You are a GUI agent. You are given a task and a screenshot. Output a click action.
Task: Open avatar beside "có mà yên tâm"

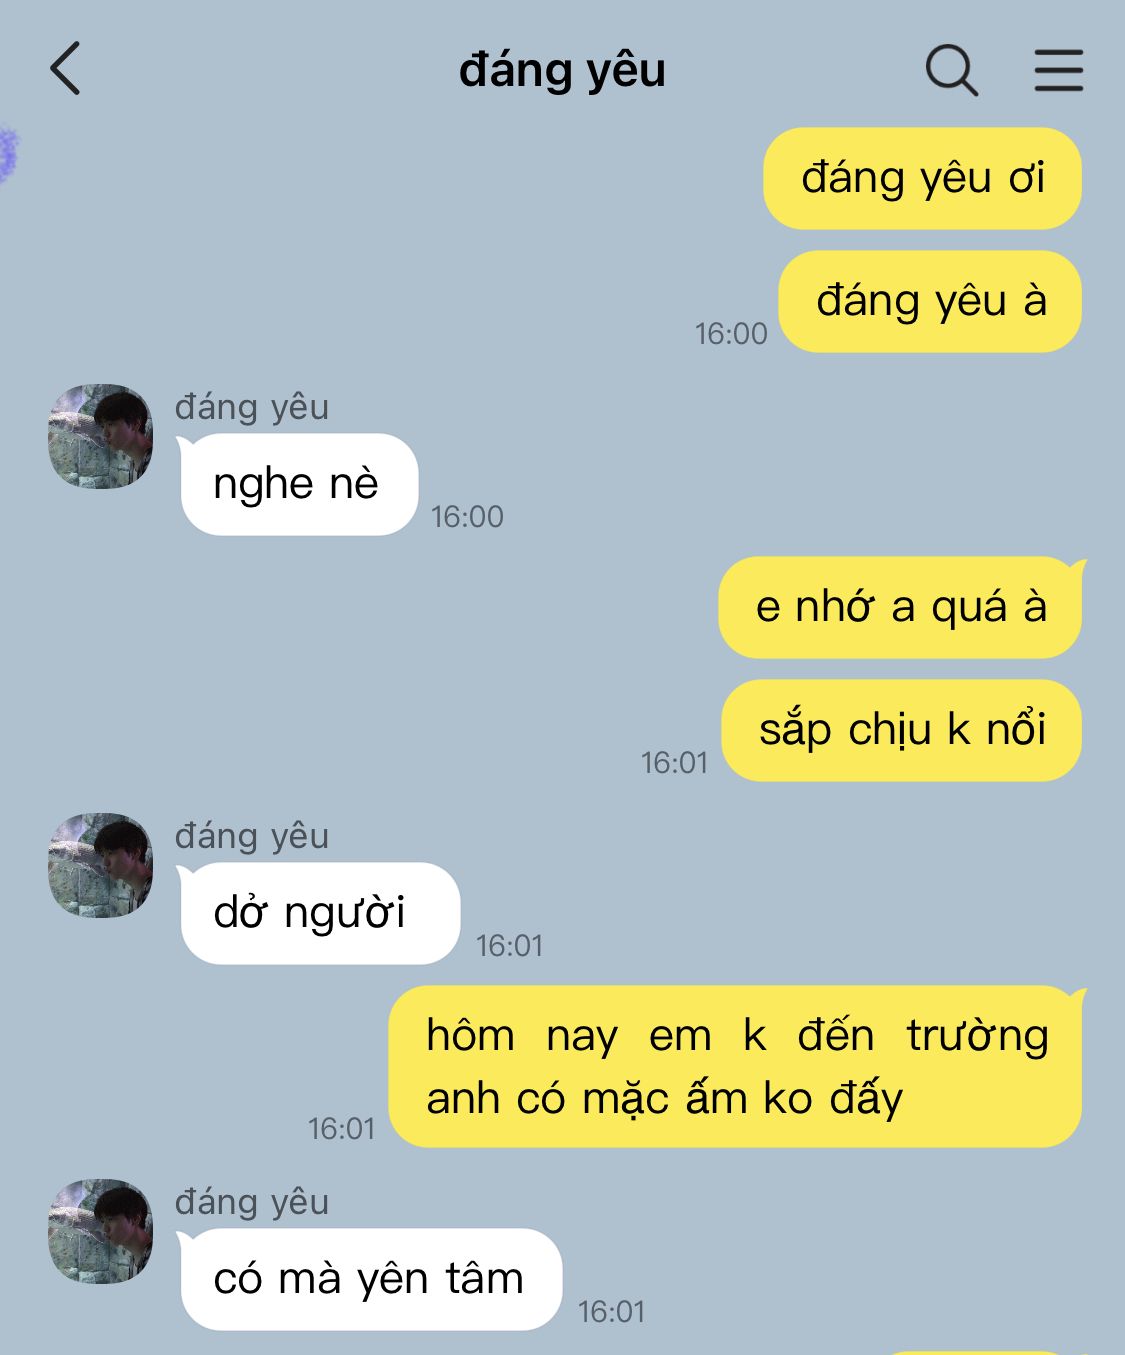[x=101, y=1231]
